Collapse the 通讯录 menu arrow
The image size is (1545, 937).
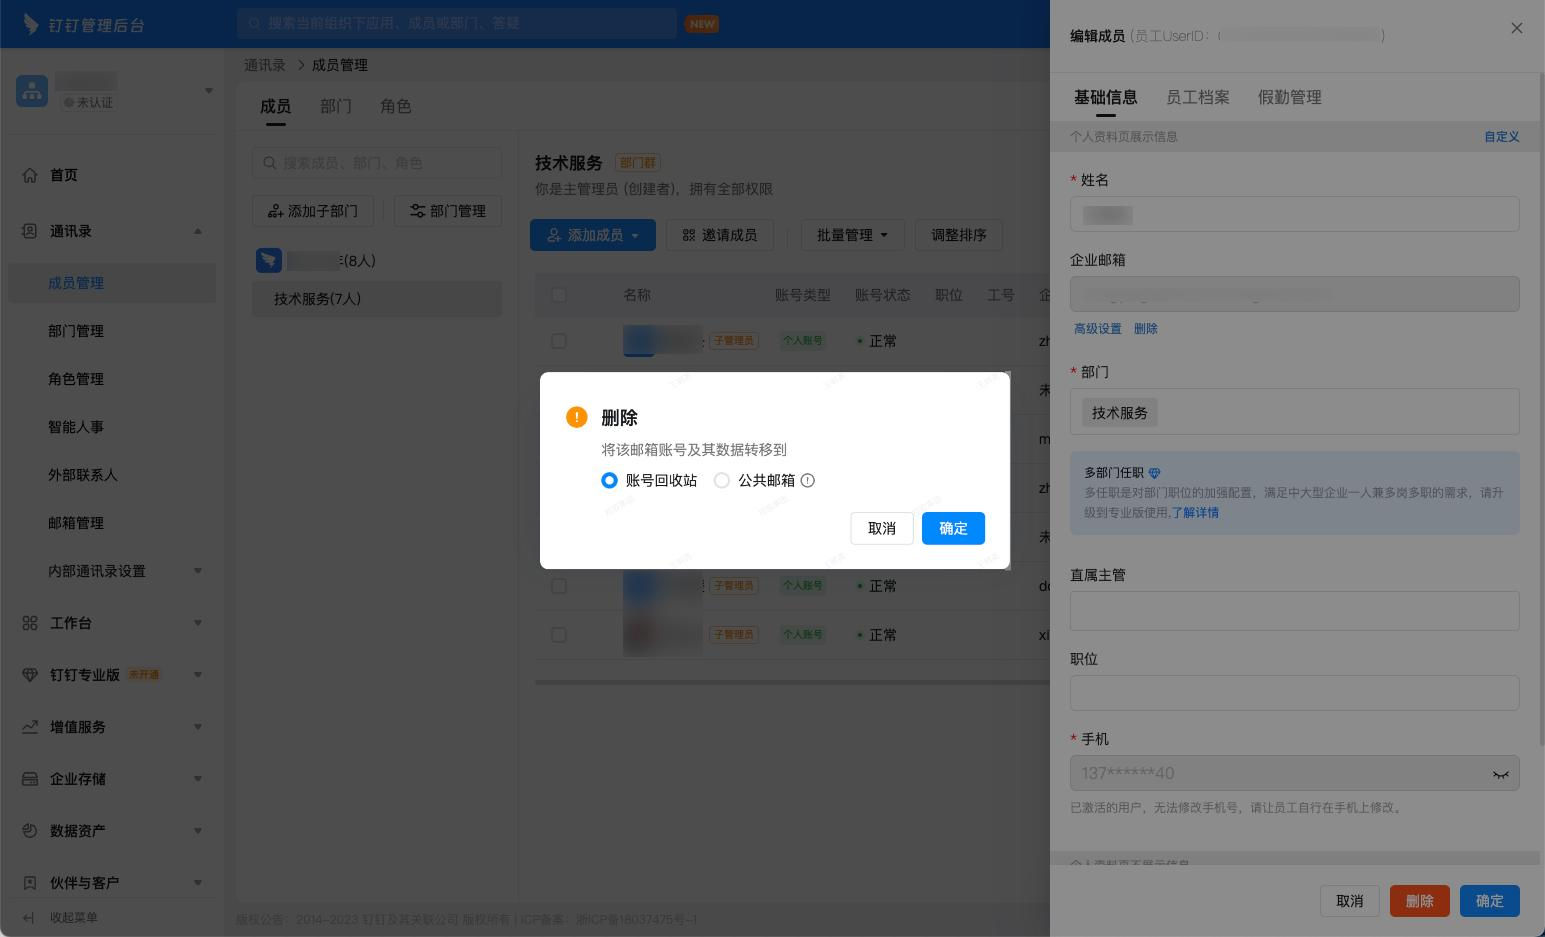pyautogui.click(x=198, y=231)
